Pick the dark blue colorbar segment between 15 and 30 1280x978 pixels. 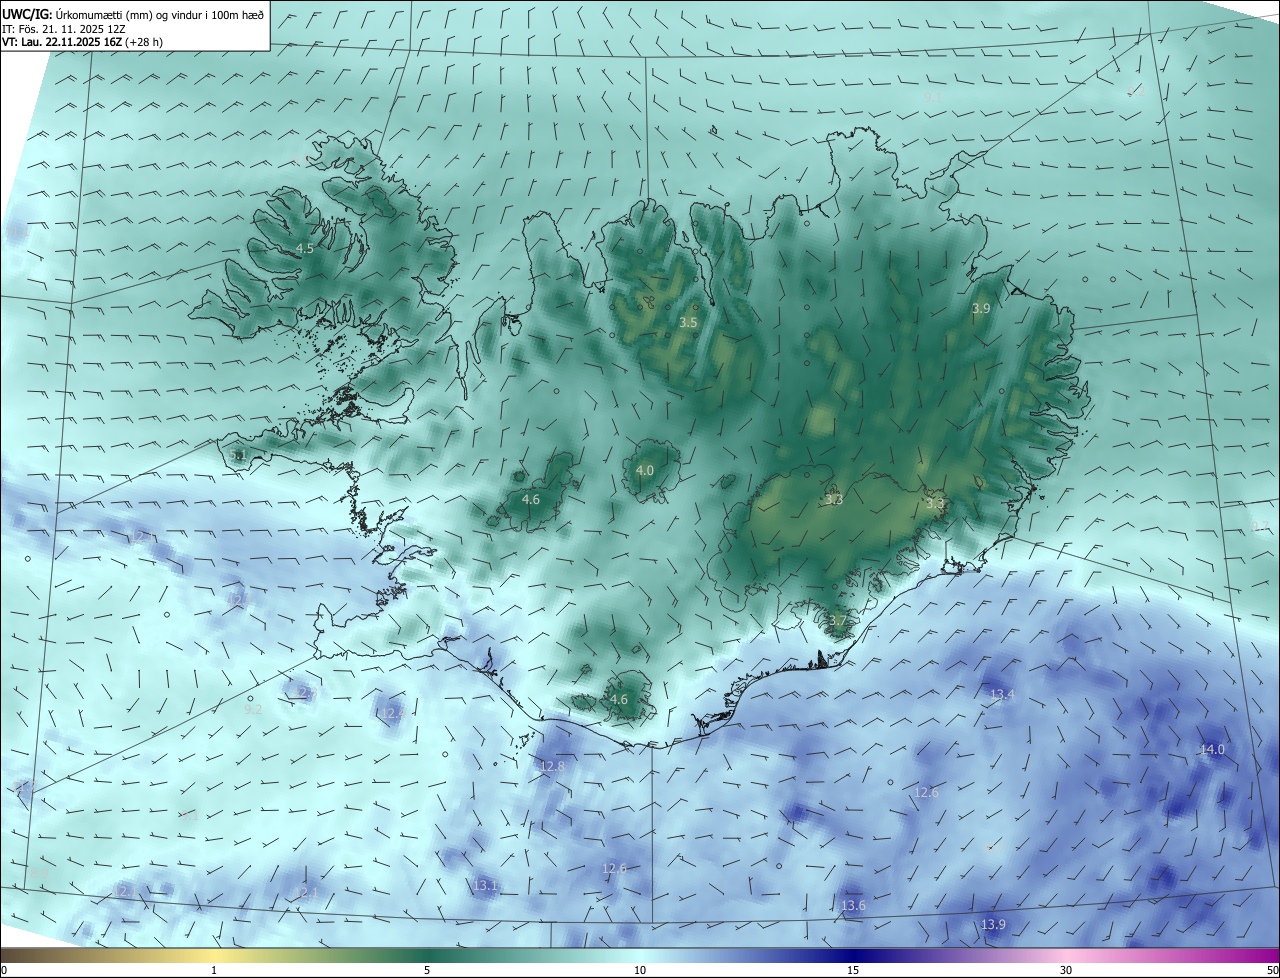coord(960,955)
